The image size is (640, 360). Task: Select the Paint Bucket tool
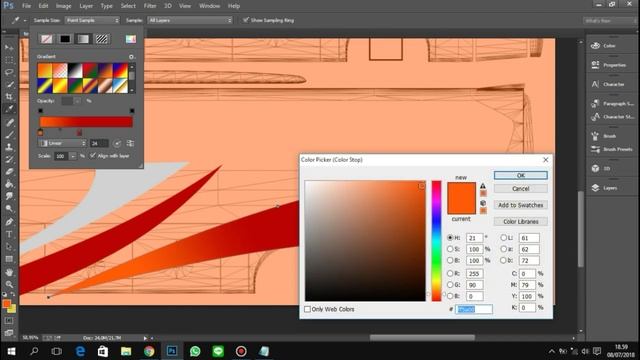pyautogui.click(x=9, y=184)
